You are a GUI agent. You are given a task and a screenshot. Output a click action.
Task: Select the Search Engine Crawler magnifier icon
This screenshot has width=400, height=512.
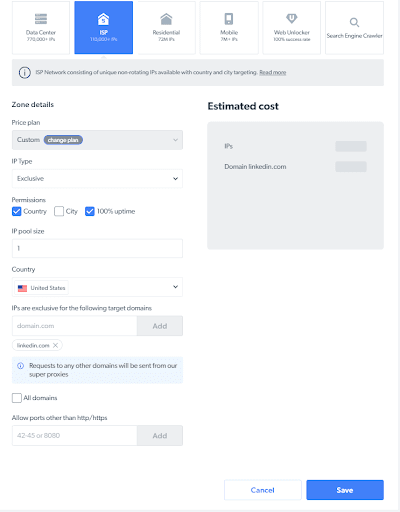pyautogui.click(x=354, y=22)
